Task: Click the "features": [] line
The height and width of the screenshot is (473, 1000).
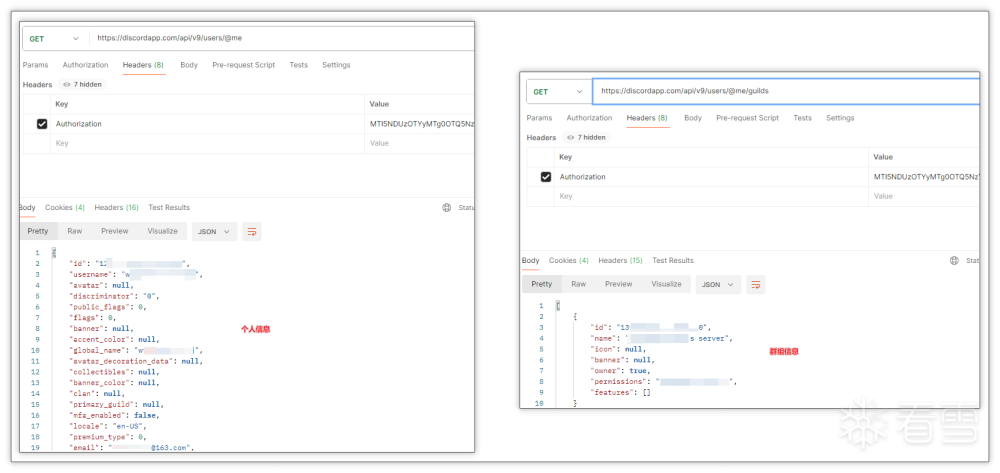Action: (x=621, y=393)
